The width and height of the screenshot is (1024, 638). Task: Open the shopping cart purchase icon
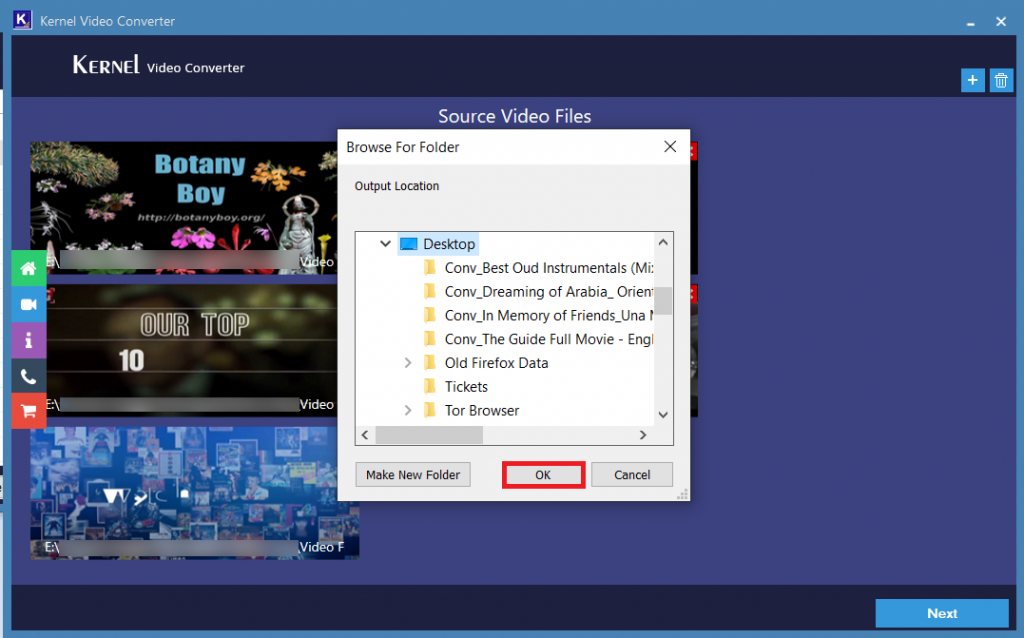point(28,411)
